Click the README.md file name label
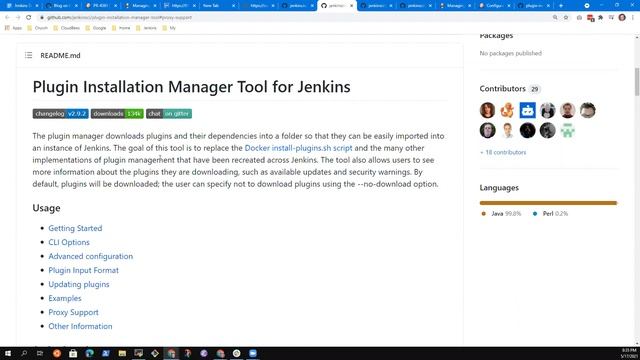Screen dimensions: 640x360 60,56
